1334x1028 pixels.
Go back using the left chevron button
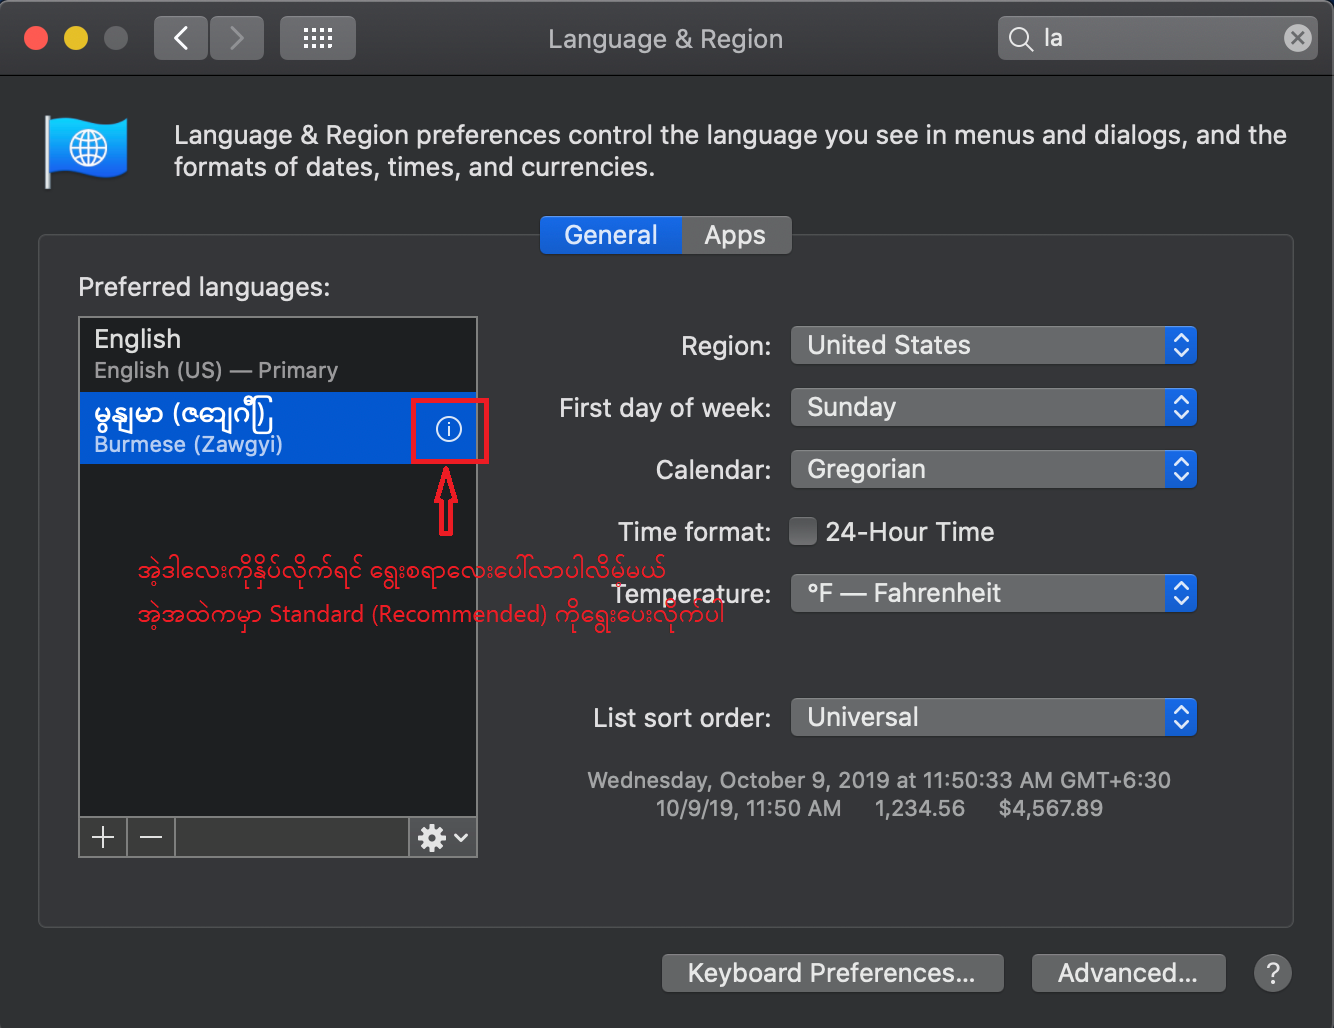181,38
